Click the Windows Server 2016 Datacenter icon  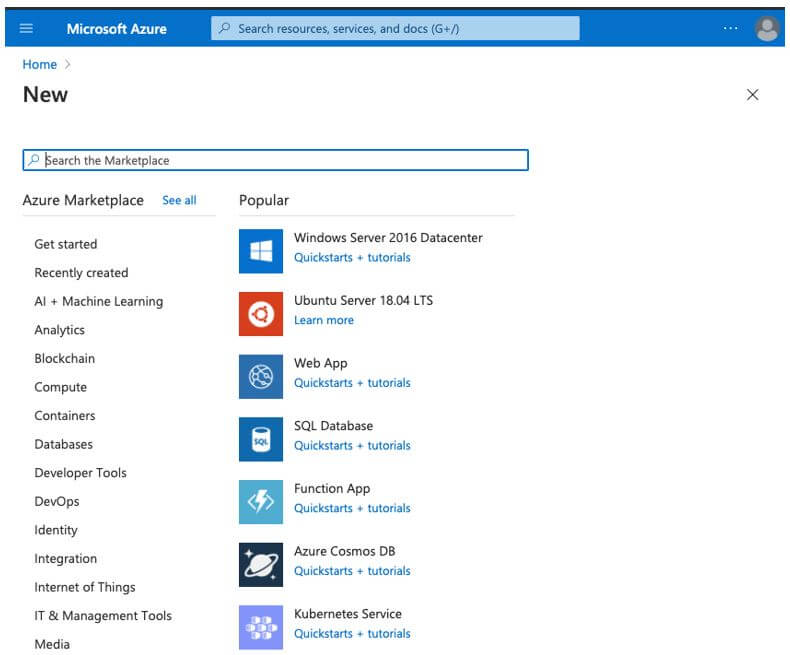261,251
